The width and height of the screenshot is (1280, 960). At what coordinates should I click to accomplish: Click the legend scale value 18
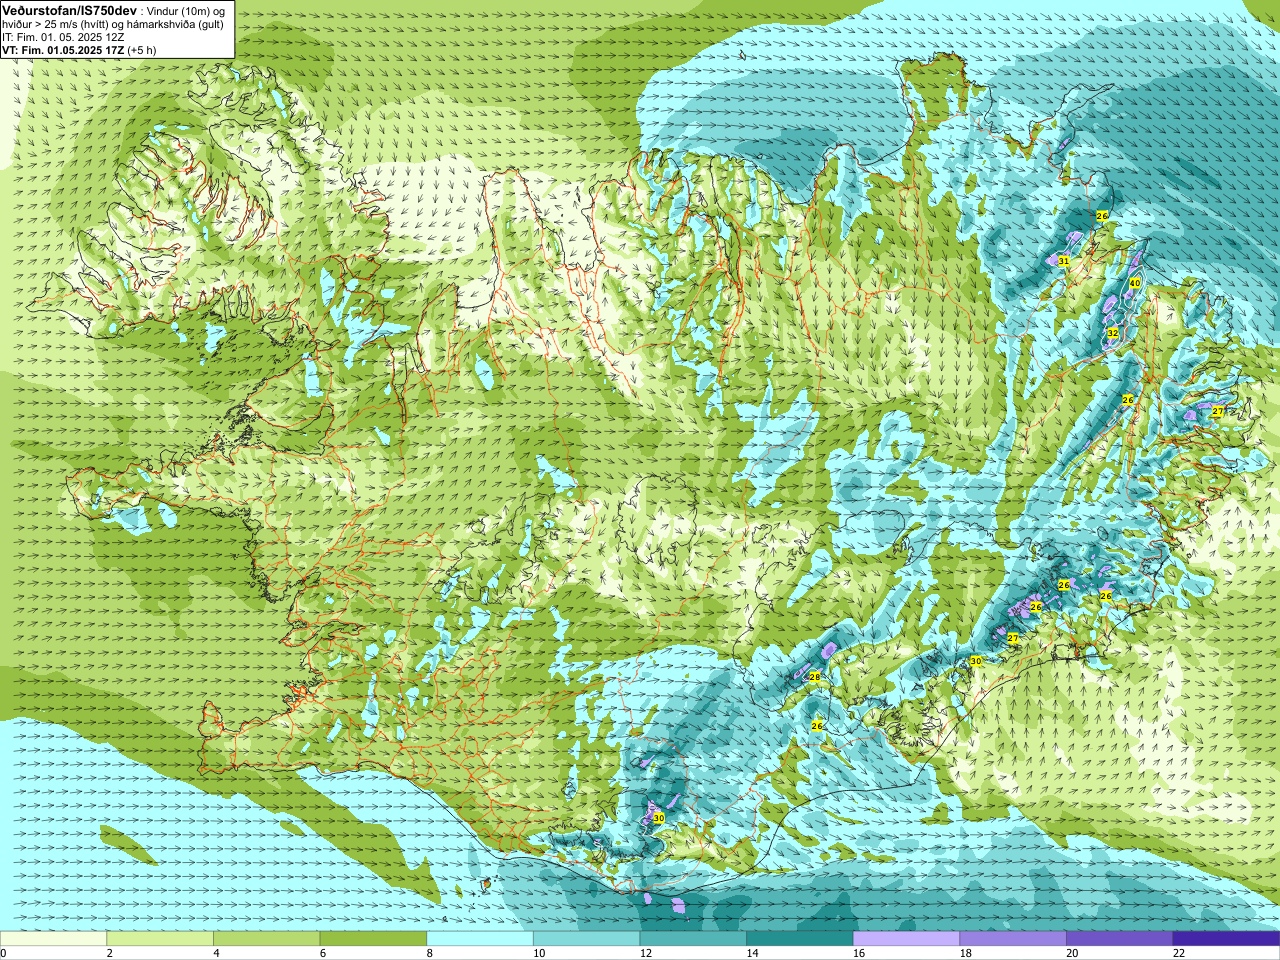(966, 953)
